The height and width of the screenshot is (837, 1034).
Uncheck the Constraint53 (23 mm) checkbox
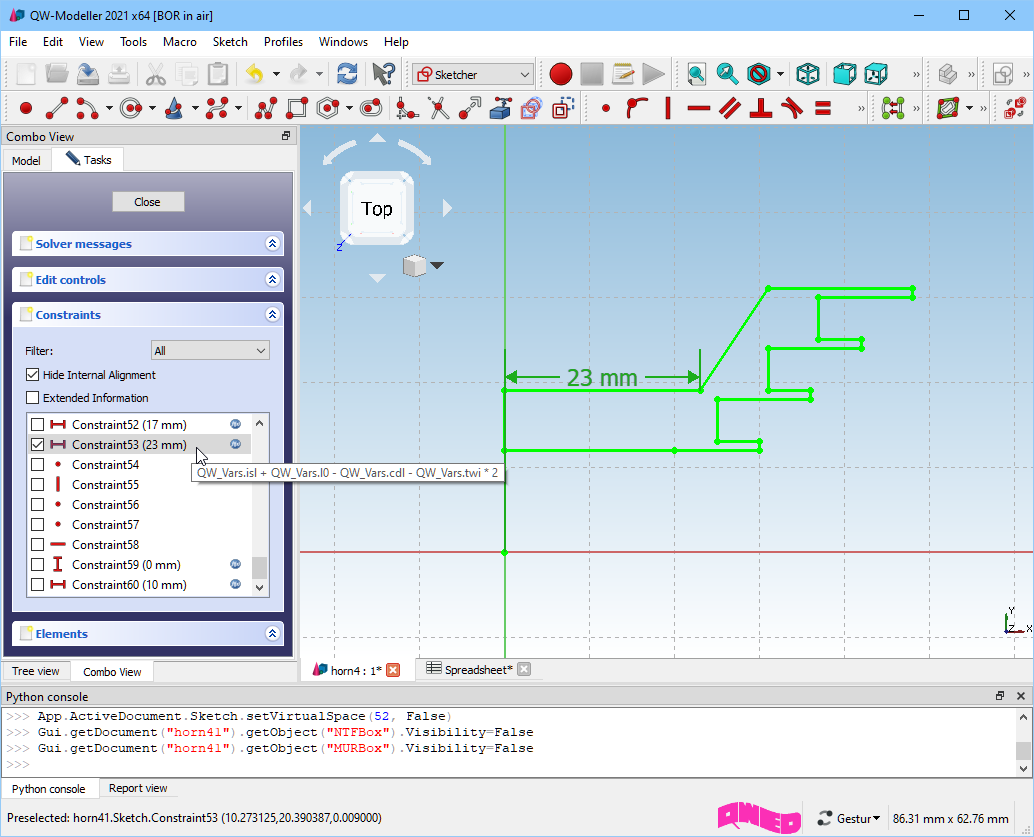38,445
